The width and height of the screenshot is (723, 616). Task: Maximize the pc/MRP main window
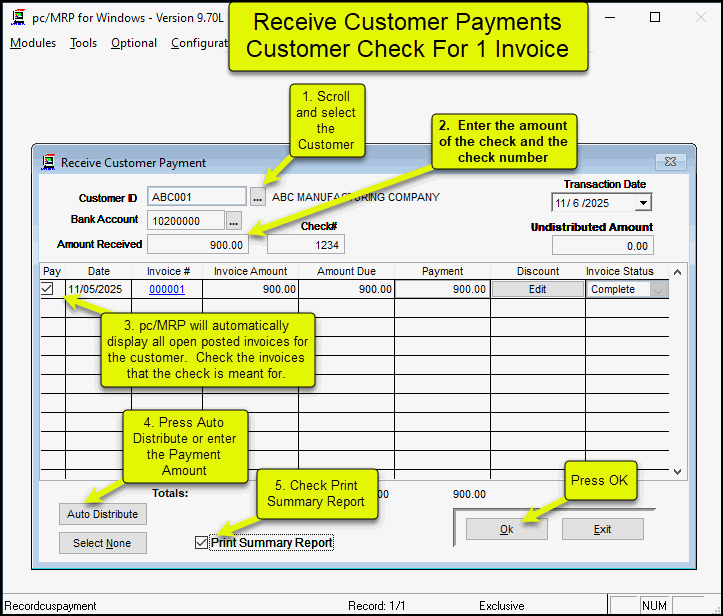655,18
